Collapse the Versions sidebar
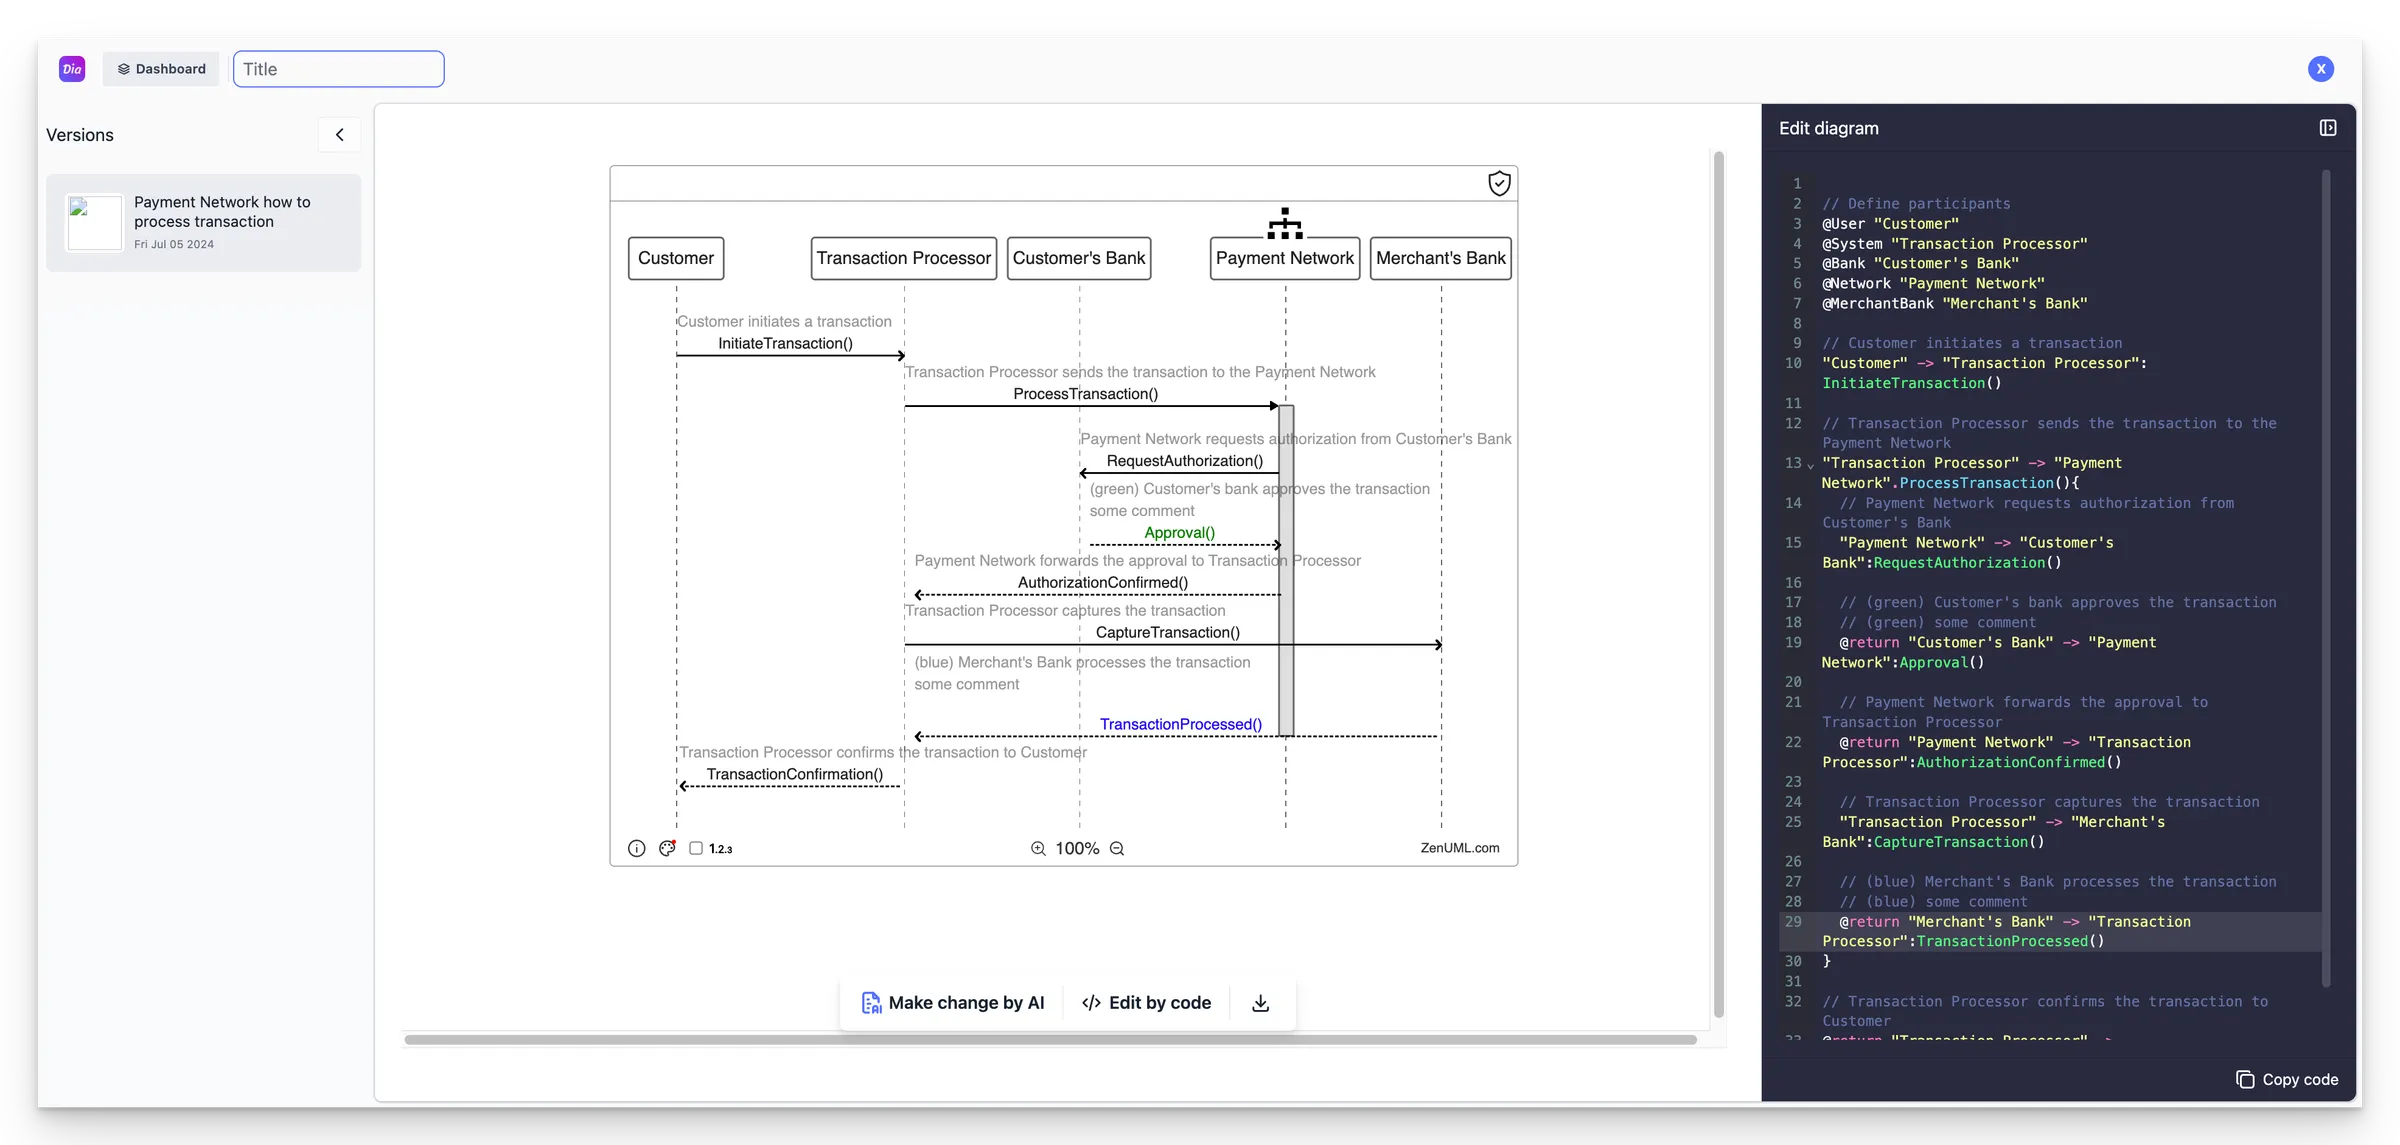This screenshot has height=1145, width=2400. pos(339,134)
